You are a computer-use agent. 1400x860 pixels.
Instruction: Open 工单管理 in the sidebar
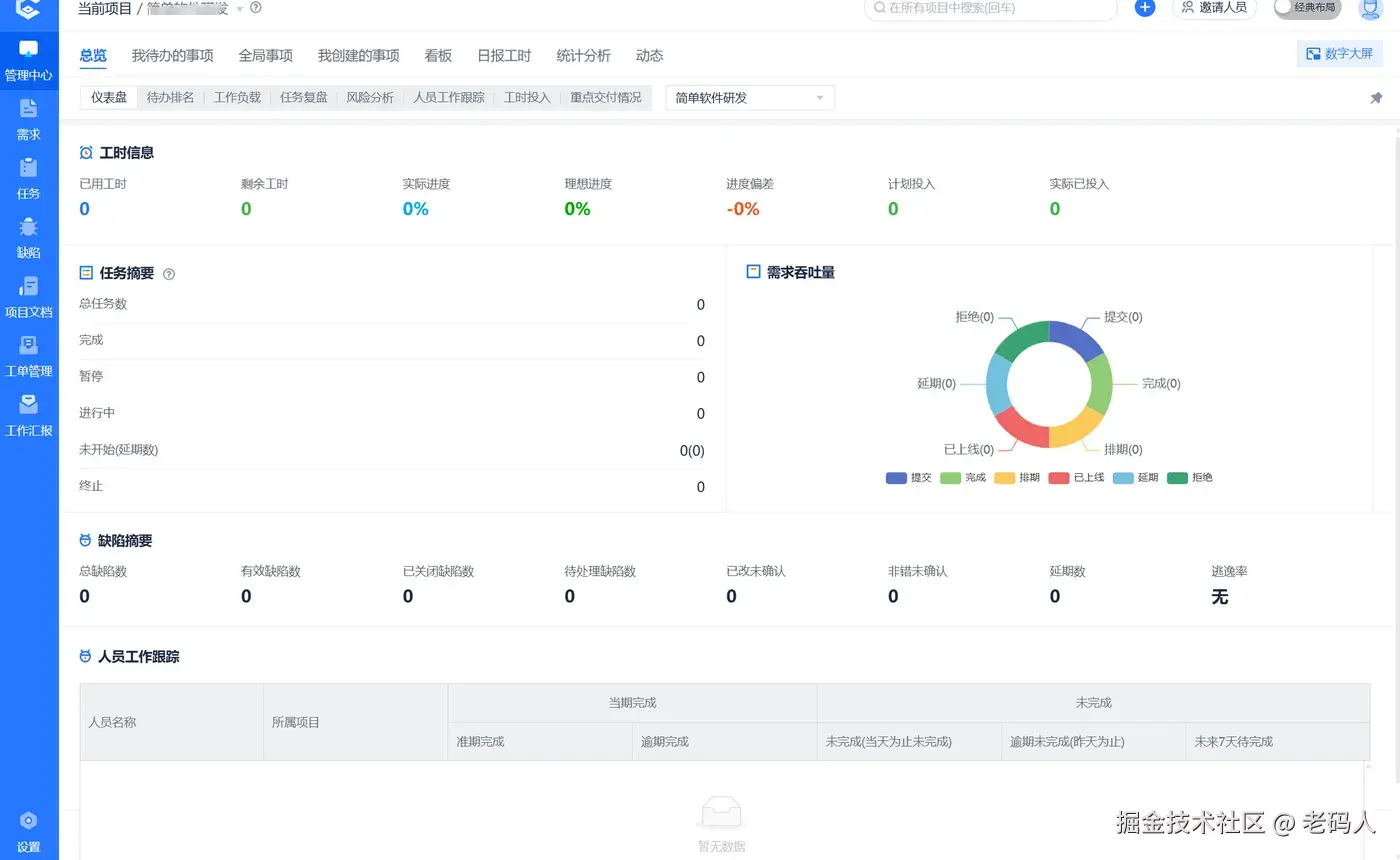pyautogui.click(x=29, y=356)
